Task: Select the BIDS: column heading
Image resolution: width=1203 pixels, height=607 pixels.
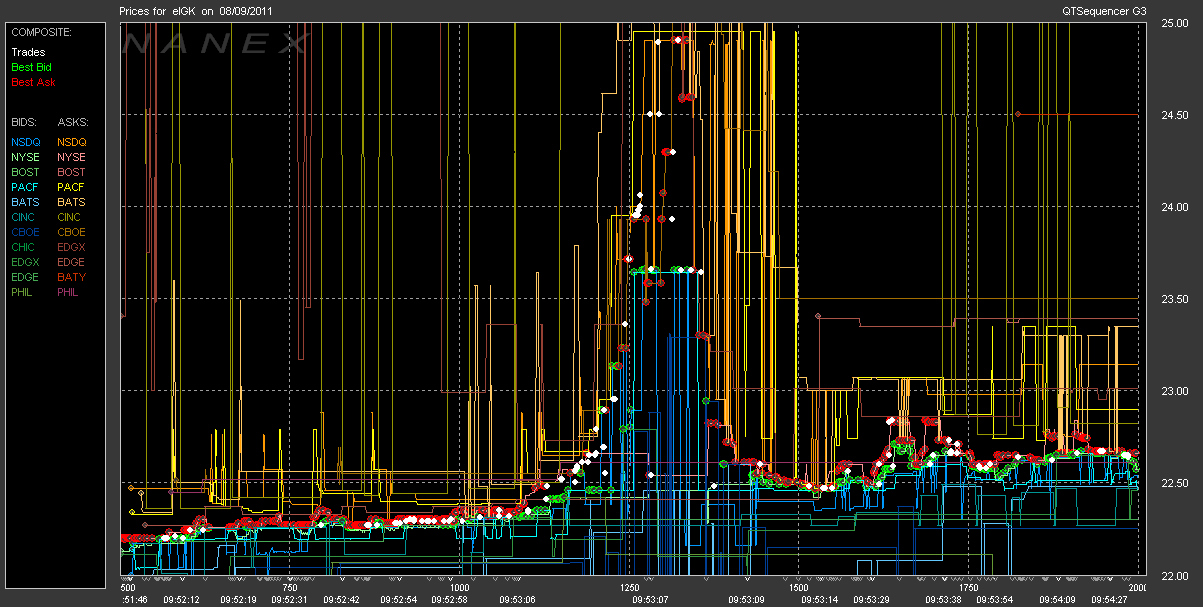Action: tap(24, 122)
